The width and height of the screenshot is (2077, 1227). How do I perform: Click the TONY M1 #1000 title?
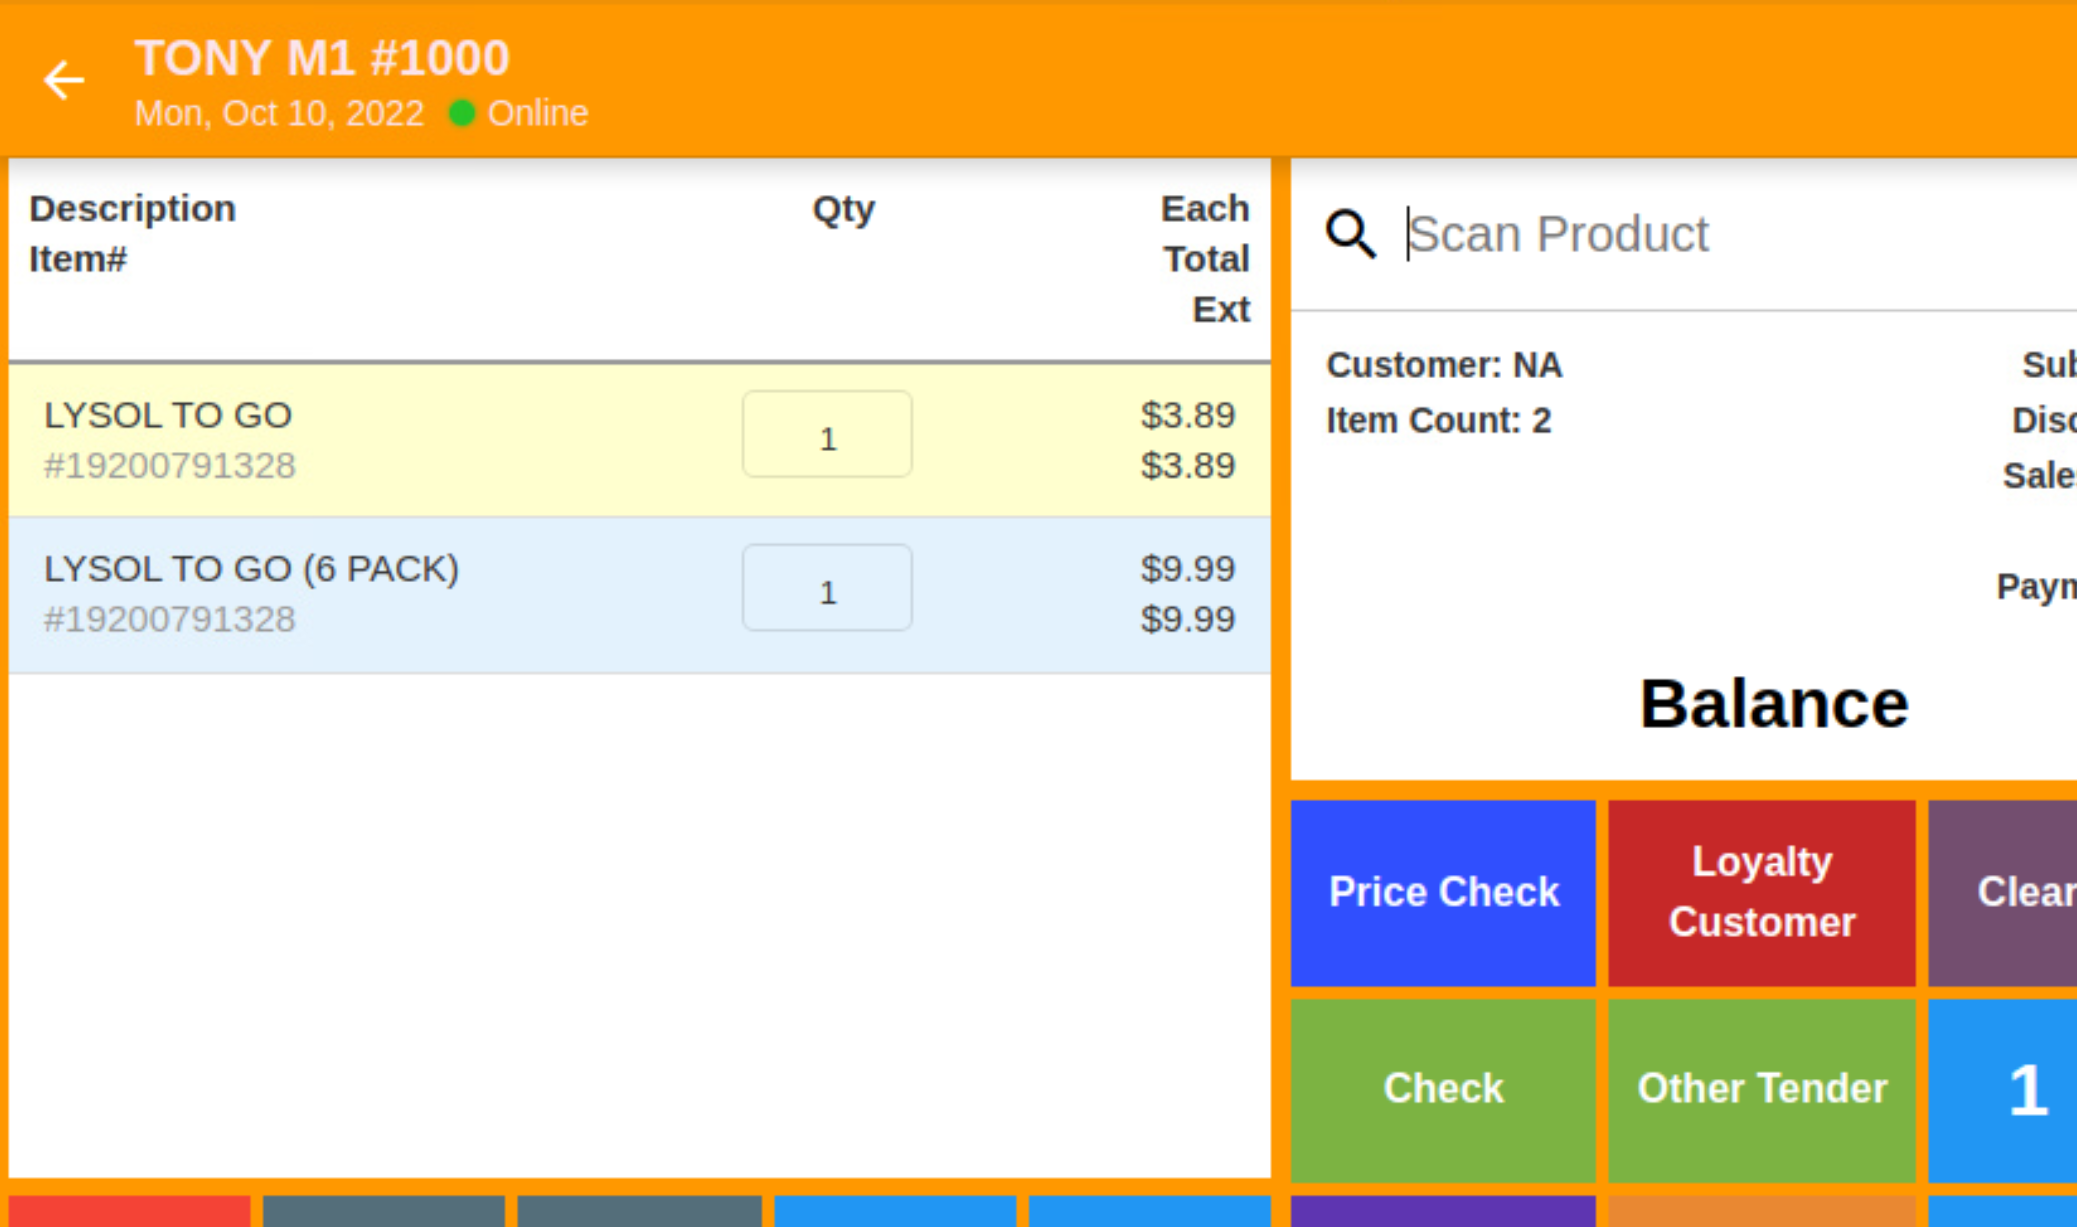coord(322,58)
